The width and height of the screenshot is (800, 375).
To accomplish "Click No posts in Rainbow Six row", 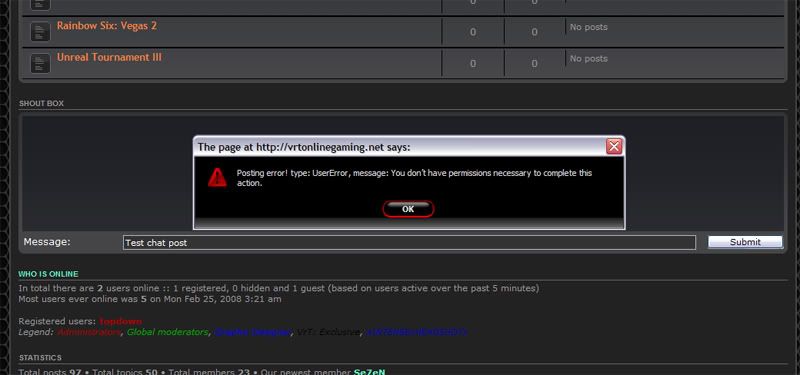I will tap(589, 27).
